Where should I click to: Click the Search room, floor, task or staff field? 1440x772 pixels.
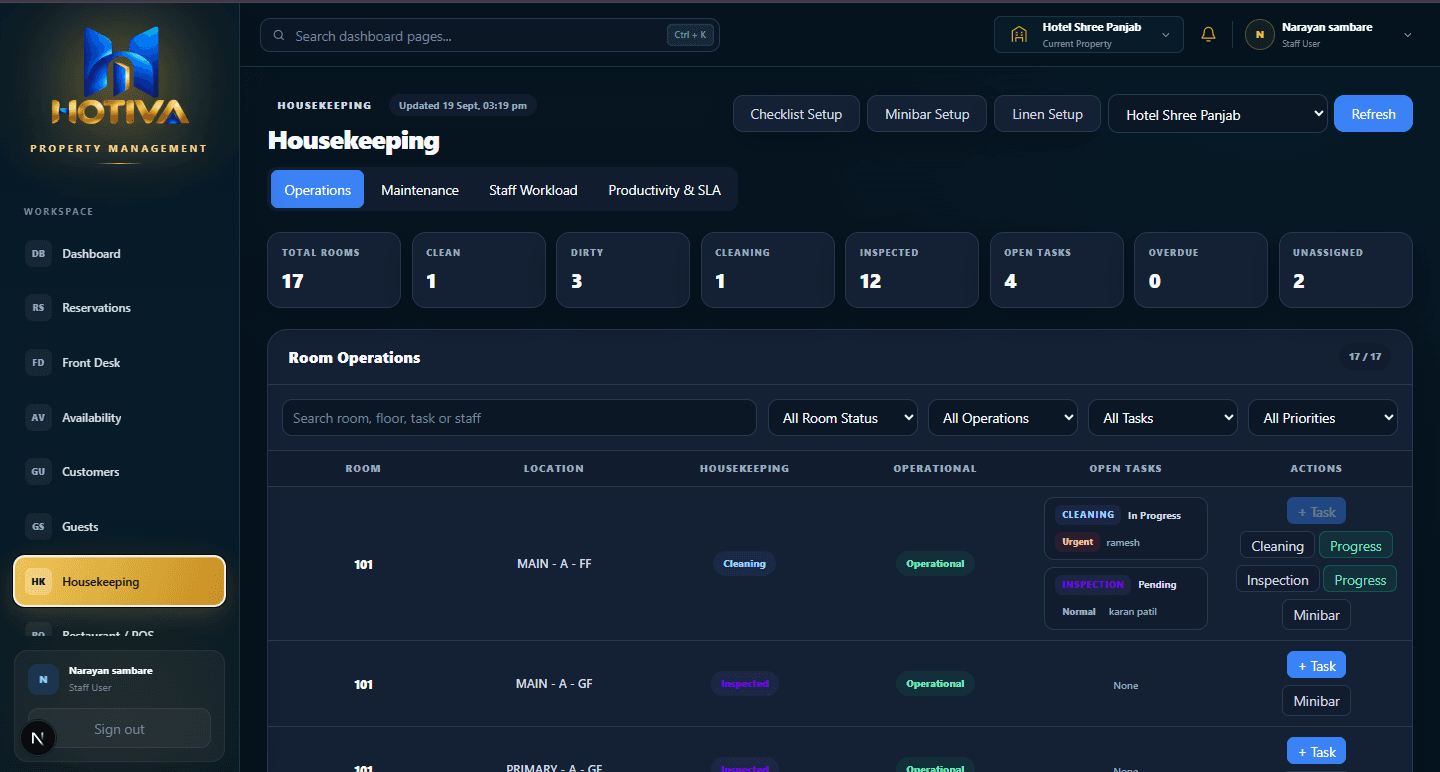(x=519, y=418)
